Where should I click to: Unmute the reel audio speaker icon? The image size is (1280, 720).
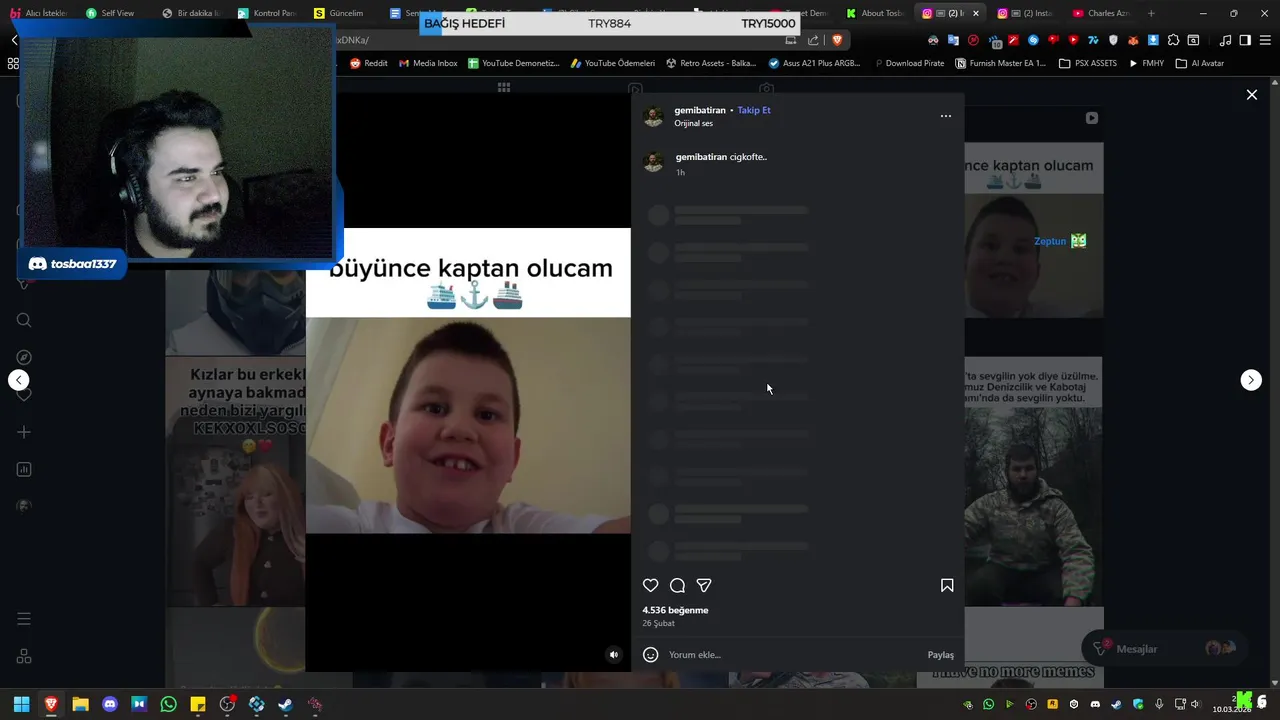[x=614, y=655]
